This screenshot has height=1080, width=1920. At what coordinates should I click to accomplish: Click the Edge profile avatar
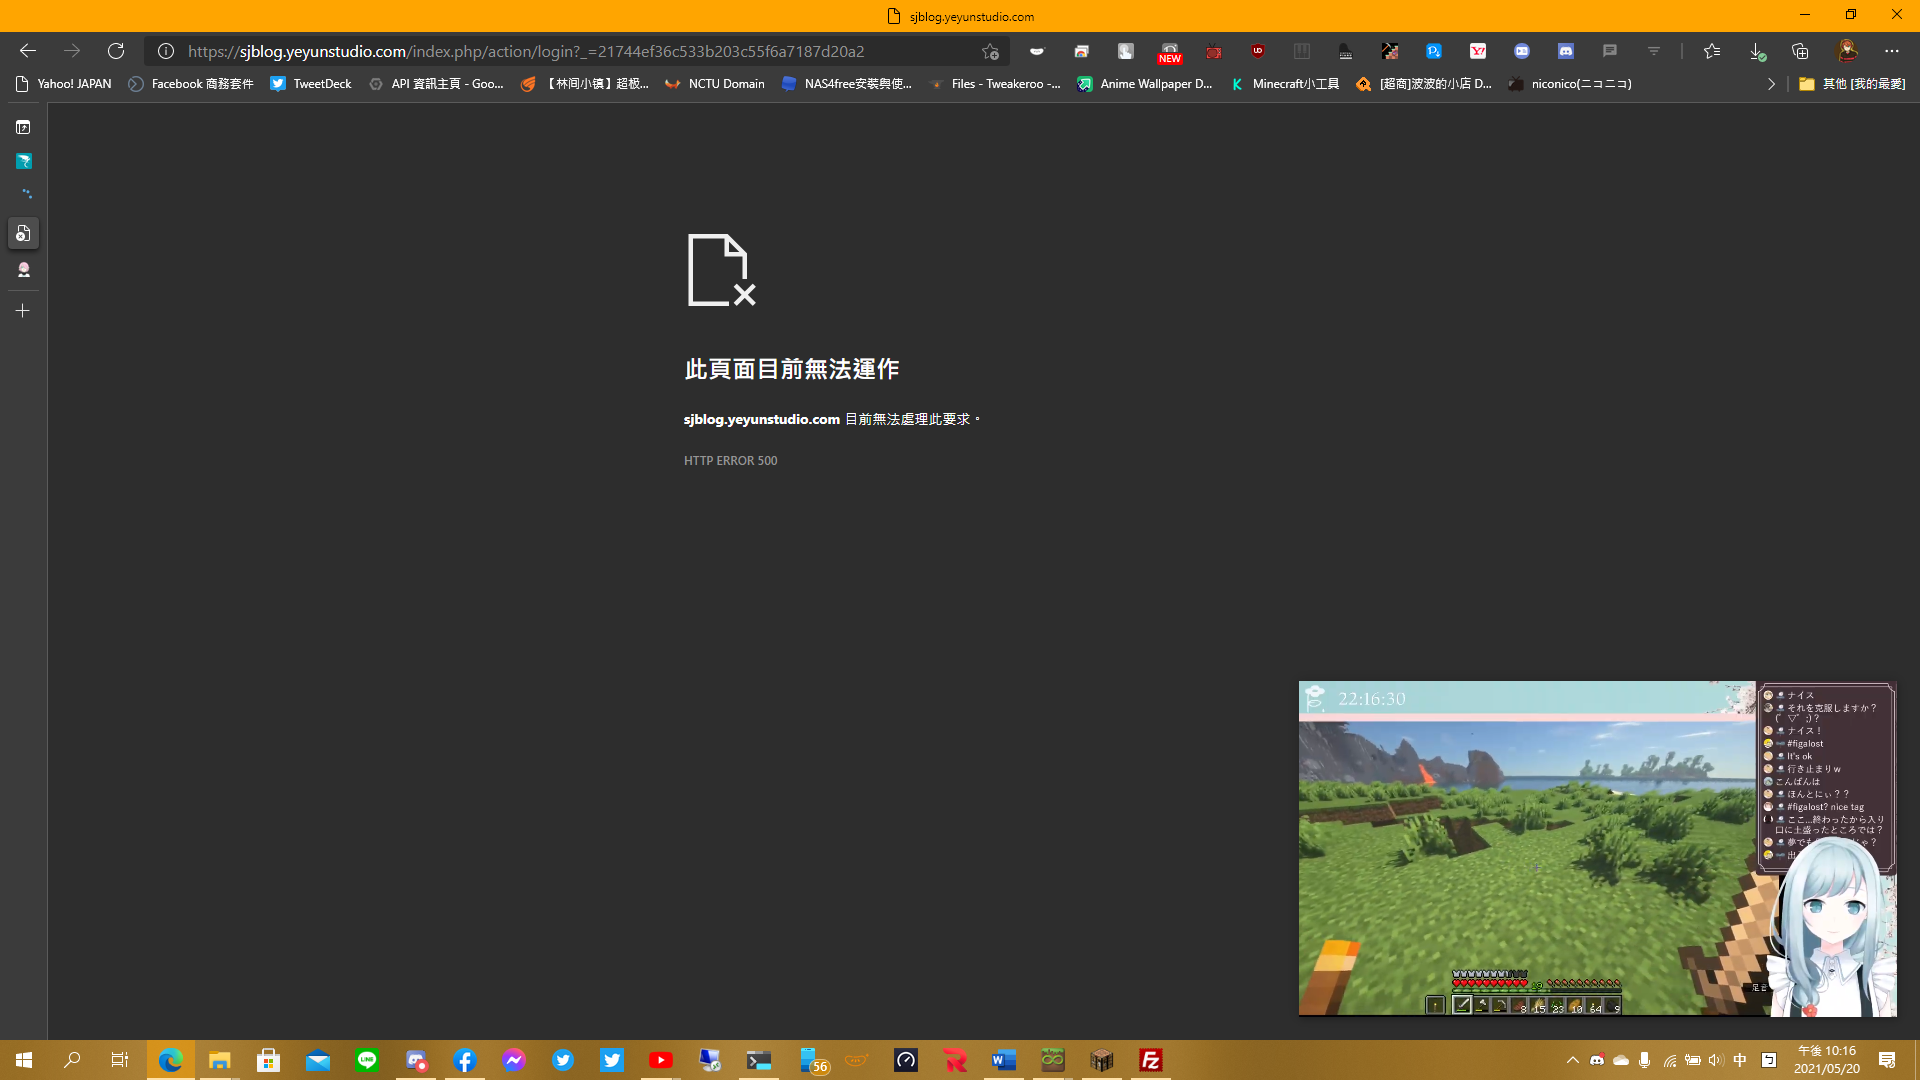pos(1848,51)
